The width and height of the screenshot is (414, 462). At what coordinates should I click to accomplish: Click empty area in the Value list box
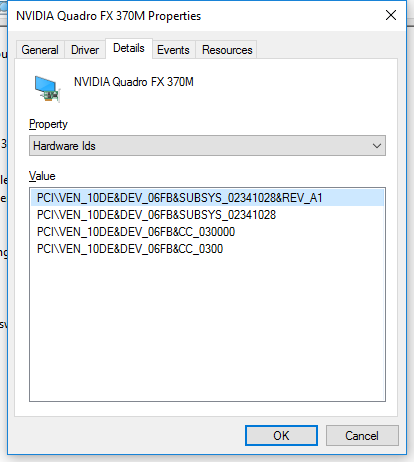[x=207, y=327]
